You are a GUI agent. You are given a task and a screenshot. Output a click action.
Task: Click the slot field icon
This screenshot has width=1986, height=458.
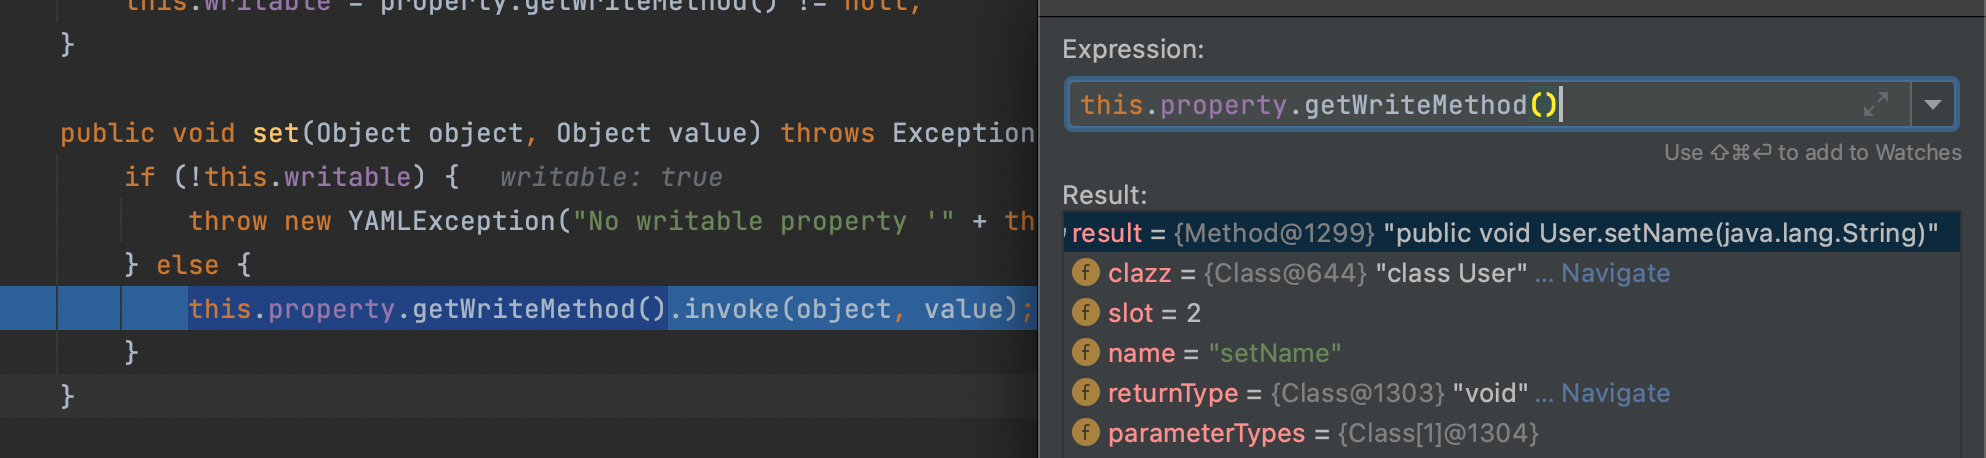click(x=1085, y=313)
